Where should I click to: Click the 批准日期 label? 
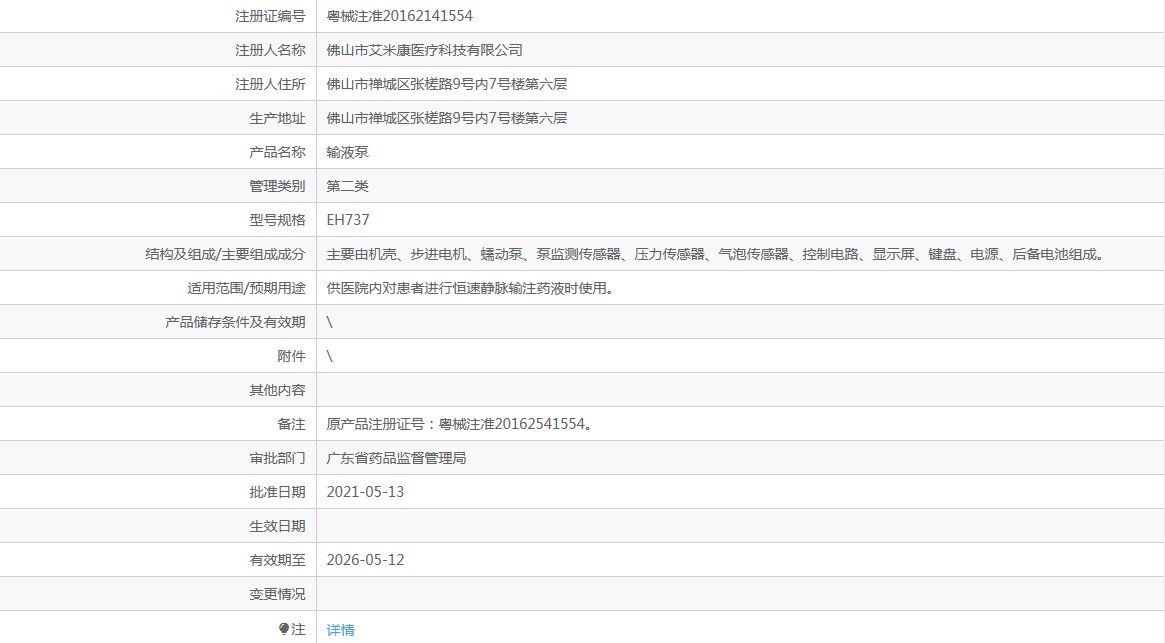(277, 492)
